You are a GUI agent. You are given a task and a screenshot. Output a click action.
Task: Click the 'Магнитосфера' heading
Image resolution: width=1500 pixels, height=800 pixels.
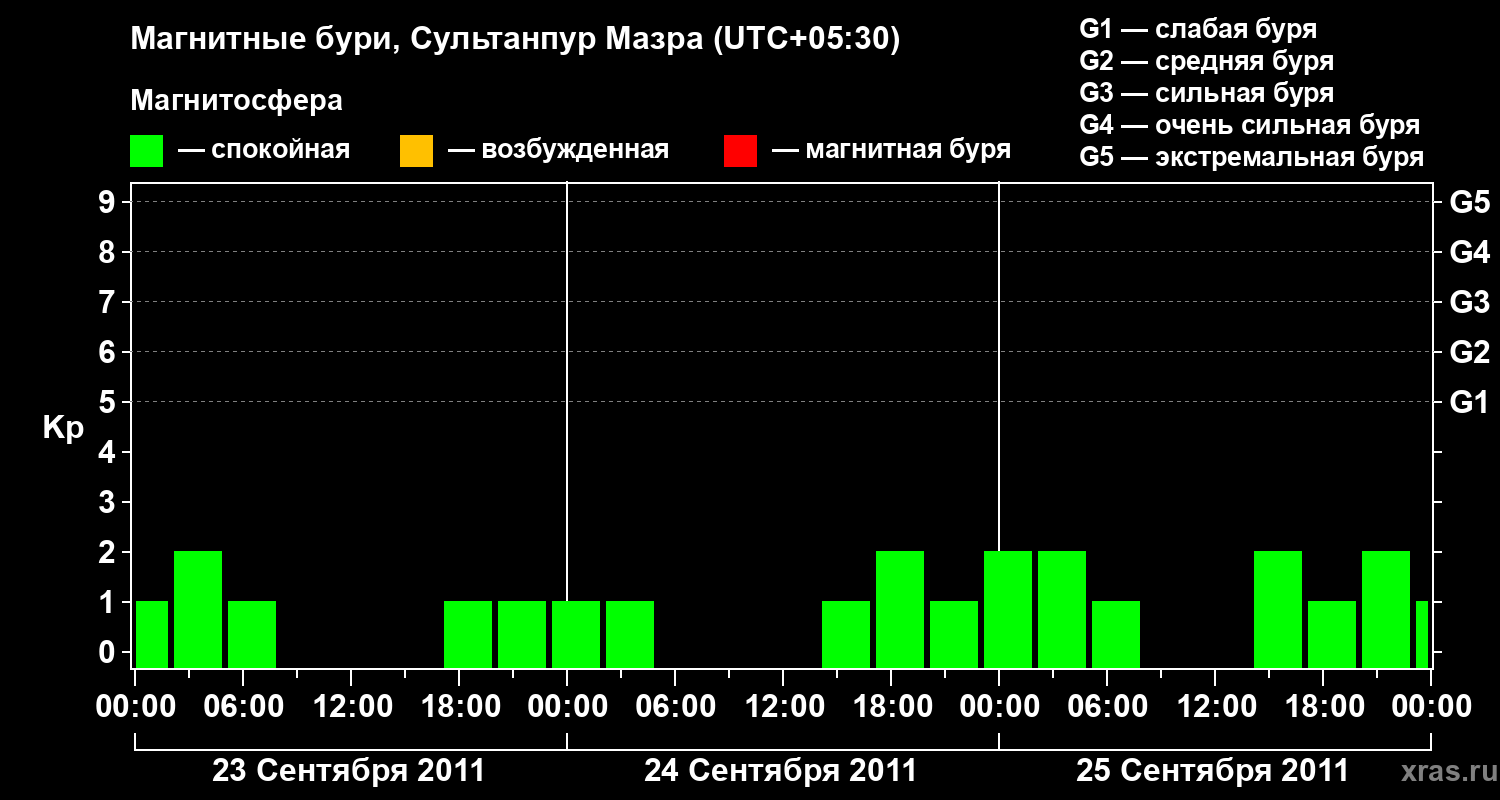(236, 101)
